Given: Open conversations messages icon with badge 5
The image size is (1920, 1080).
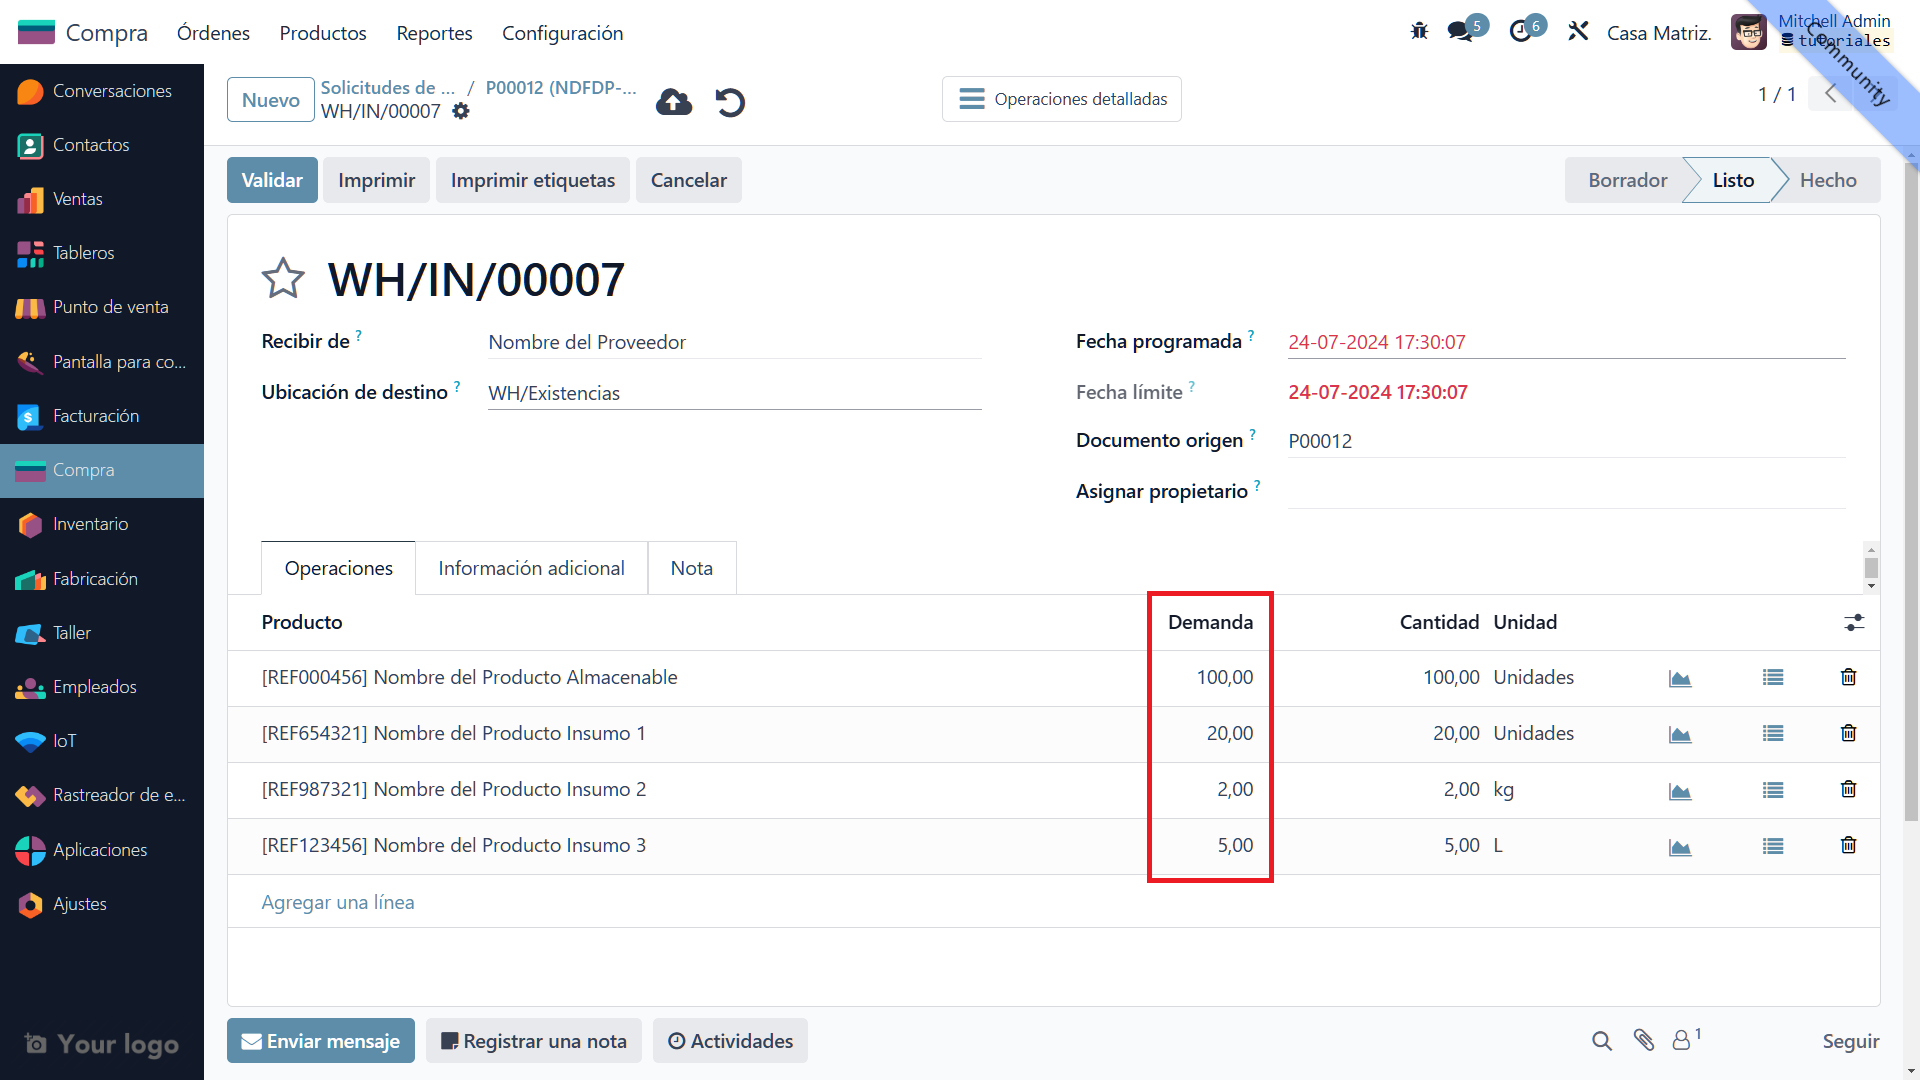Looking at the screenshot, I should pyautogui.click(x=1461, y=32).
